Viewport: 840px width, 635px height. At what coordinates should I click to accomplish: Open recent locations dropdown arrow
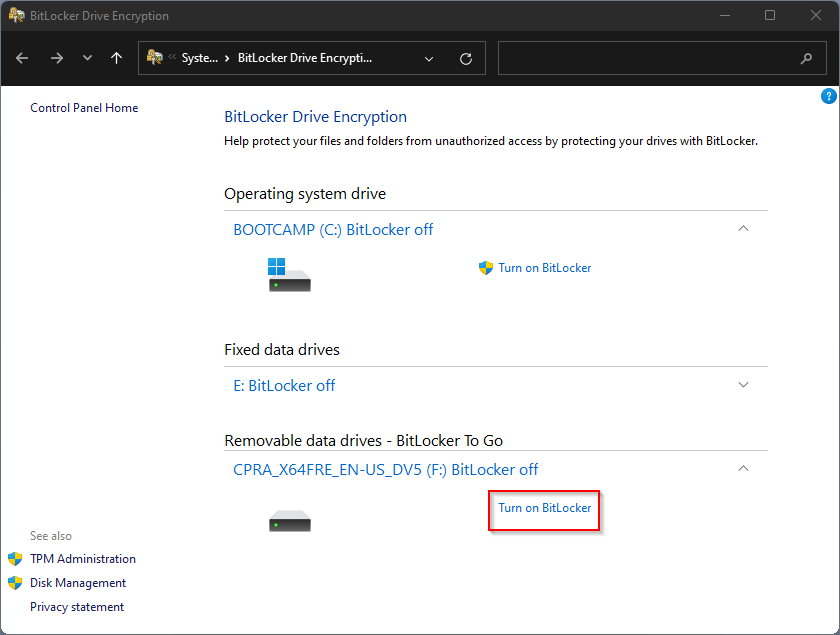click(x=87, y=58)
